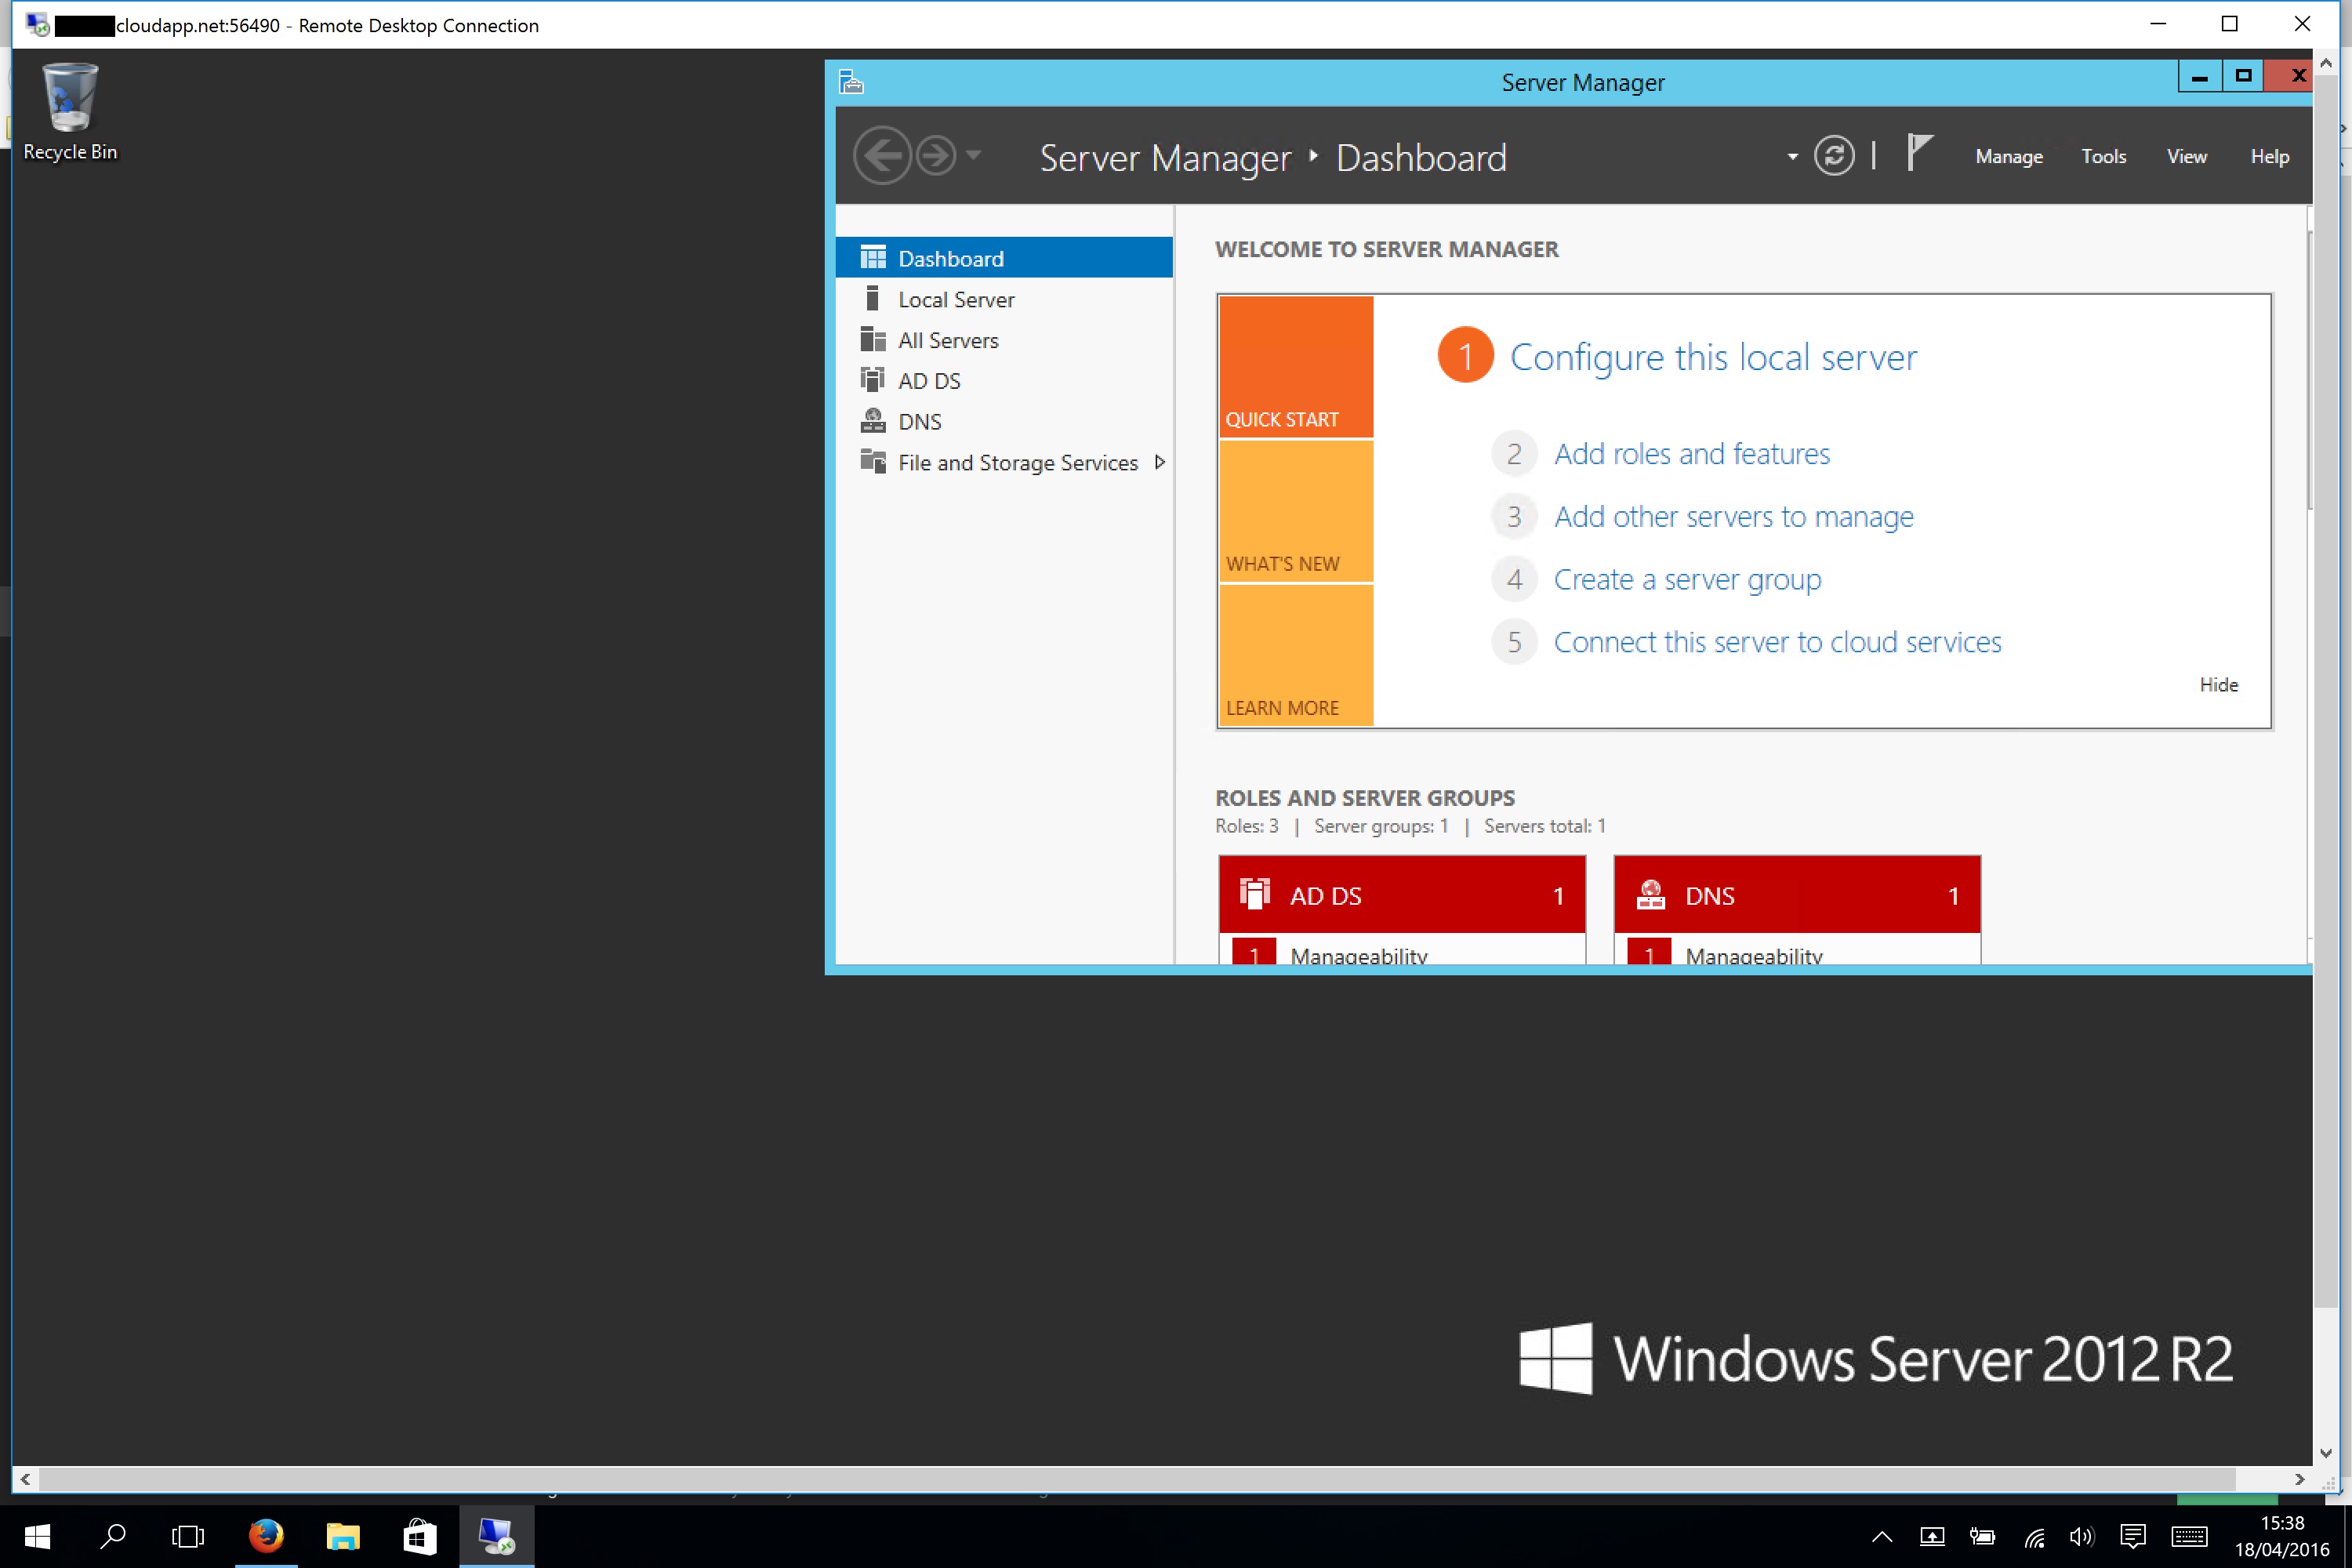This screenshot has height=1568, width=2352.
Task: Click the network icon in system tray
Action: tap(2034, 1537)
